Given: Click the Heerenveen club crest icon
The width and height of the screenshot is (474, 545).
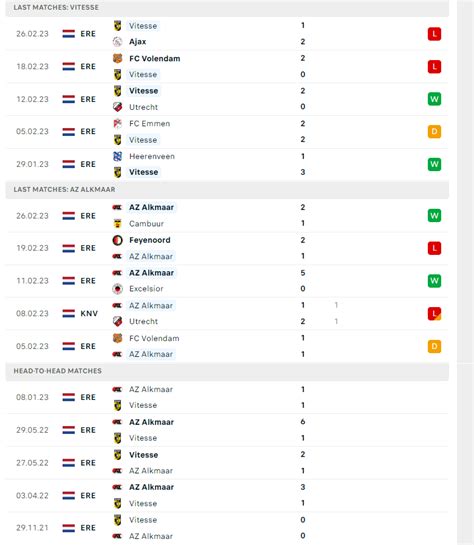Looking at the screenshot, I should pos(117,156).
